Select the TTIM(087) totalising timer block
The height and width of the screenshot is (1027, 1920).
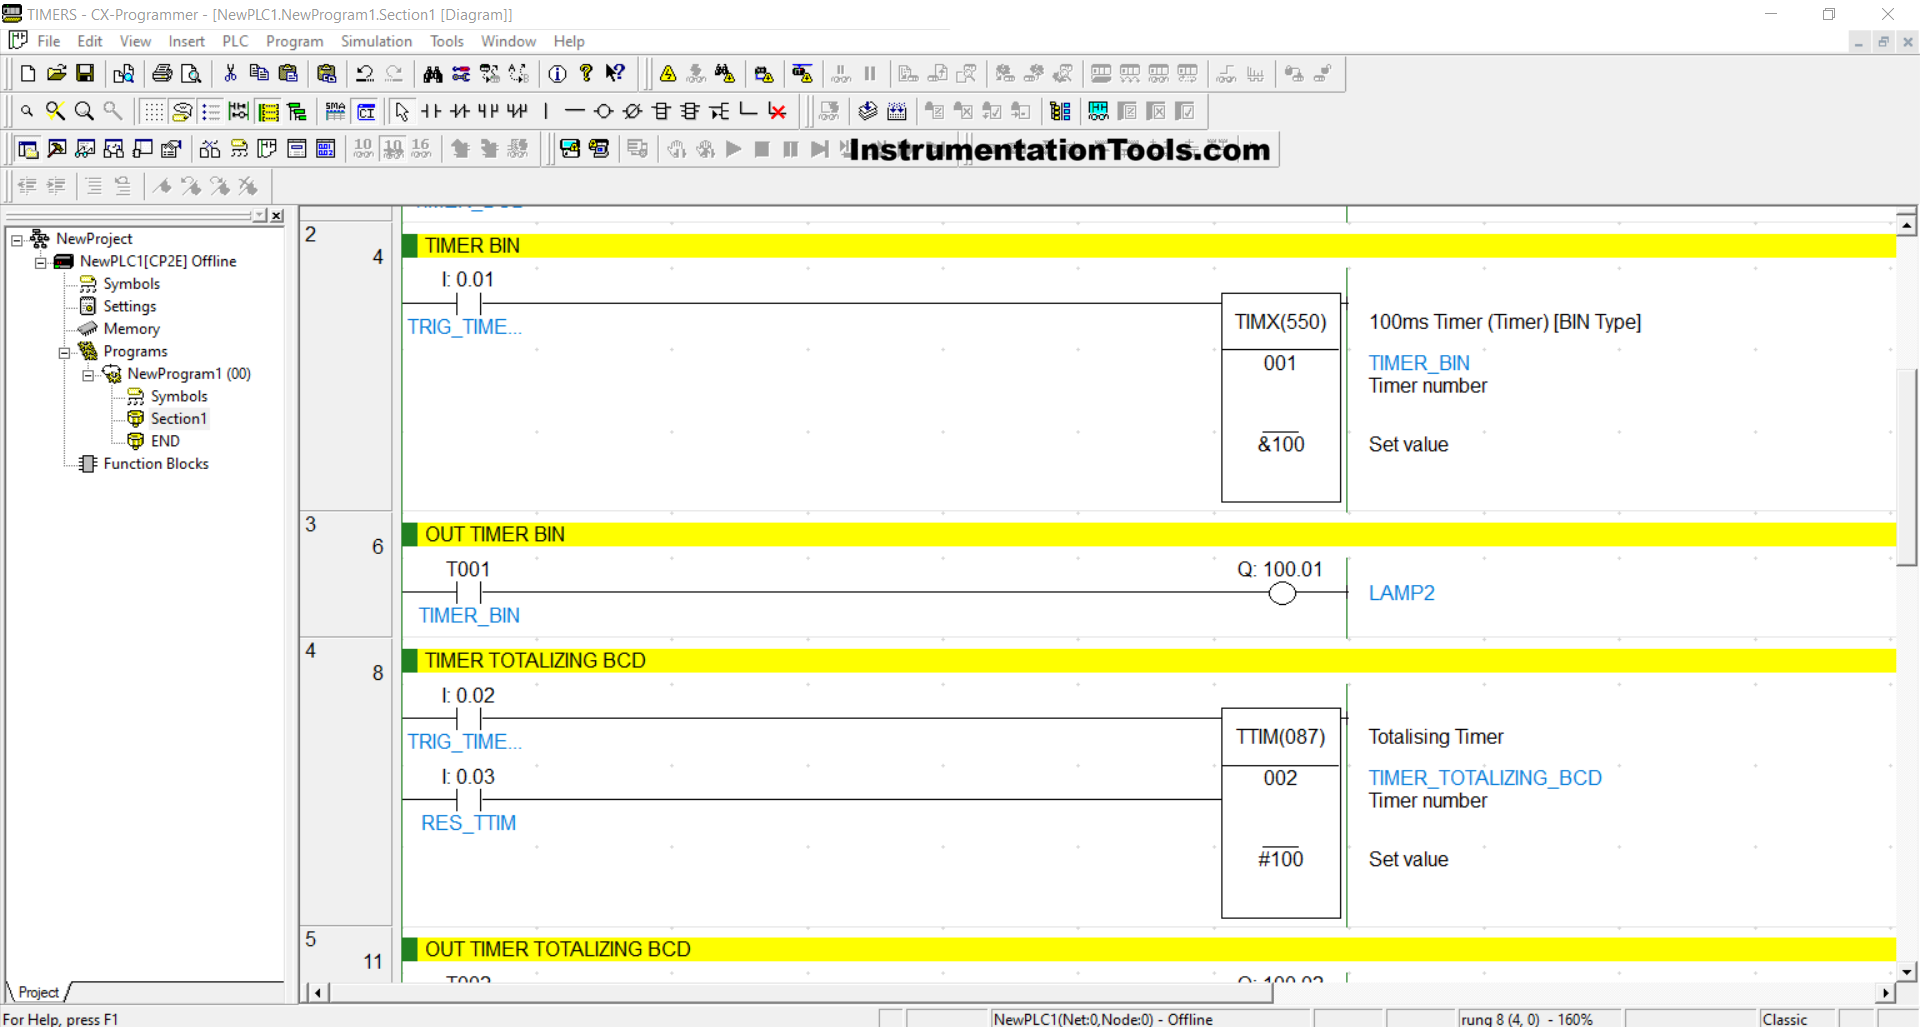[x=1281, y=813]
